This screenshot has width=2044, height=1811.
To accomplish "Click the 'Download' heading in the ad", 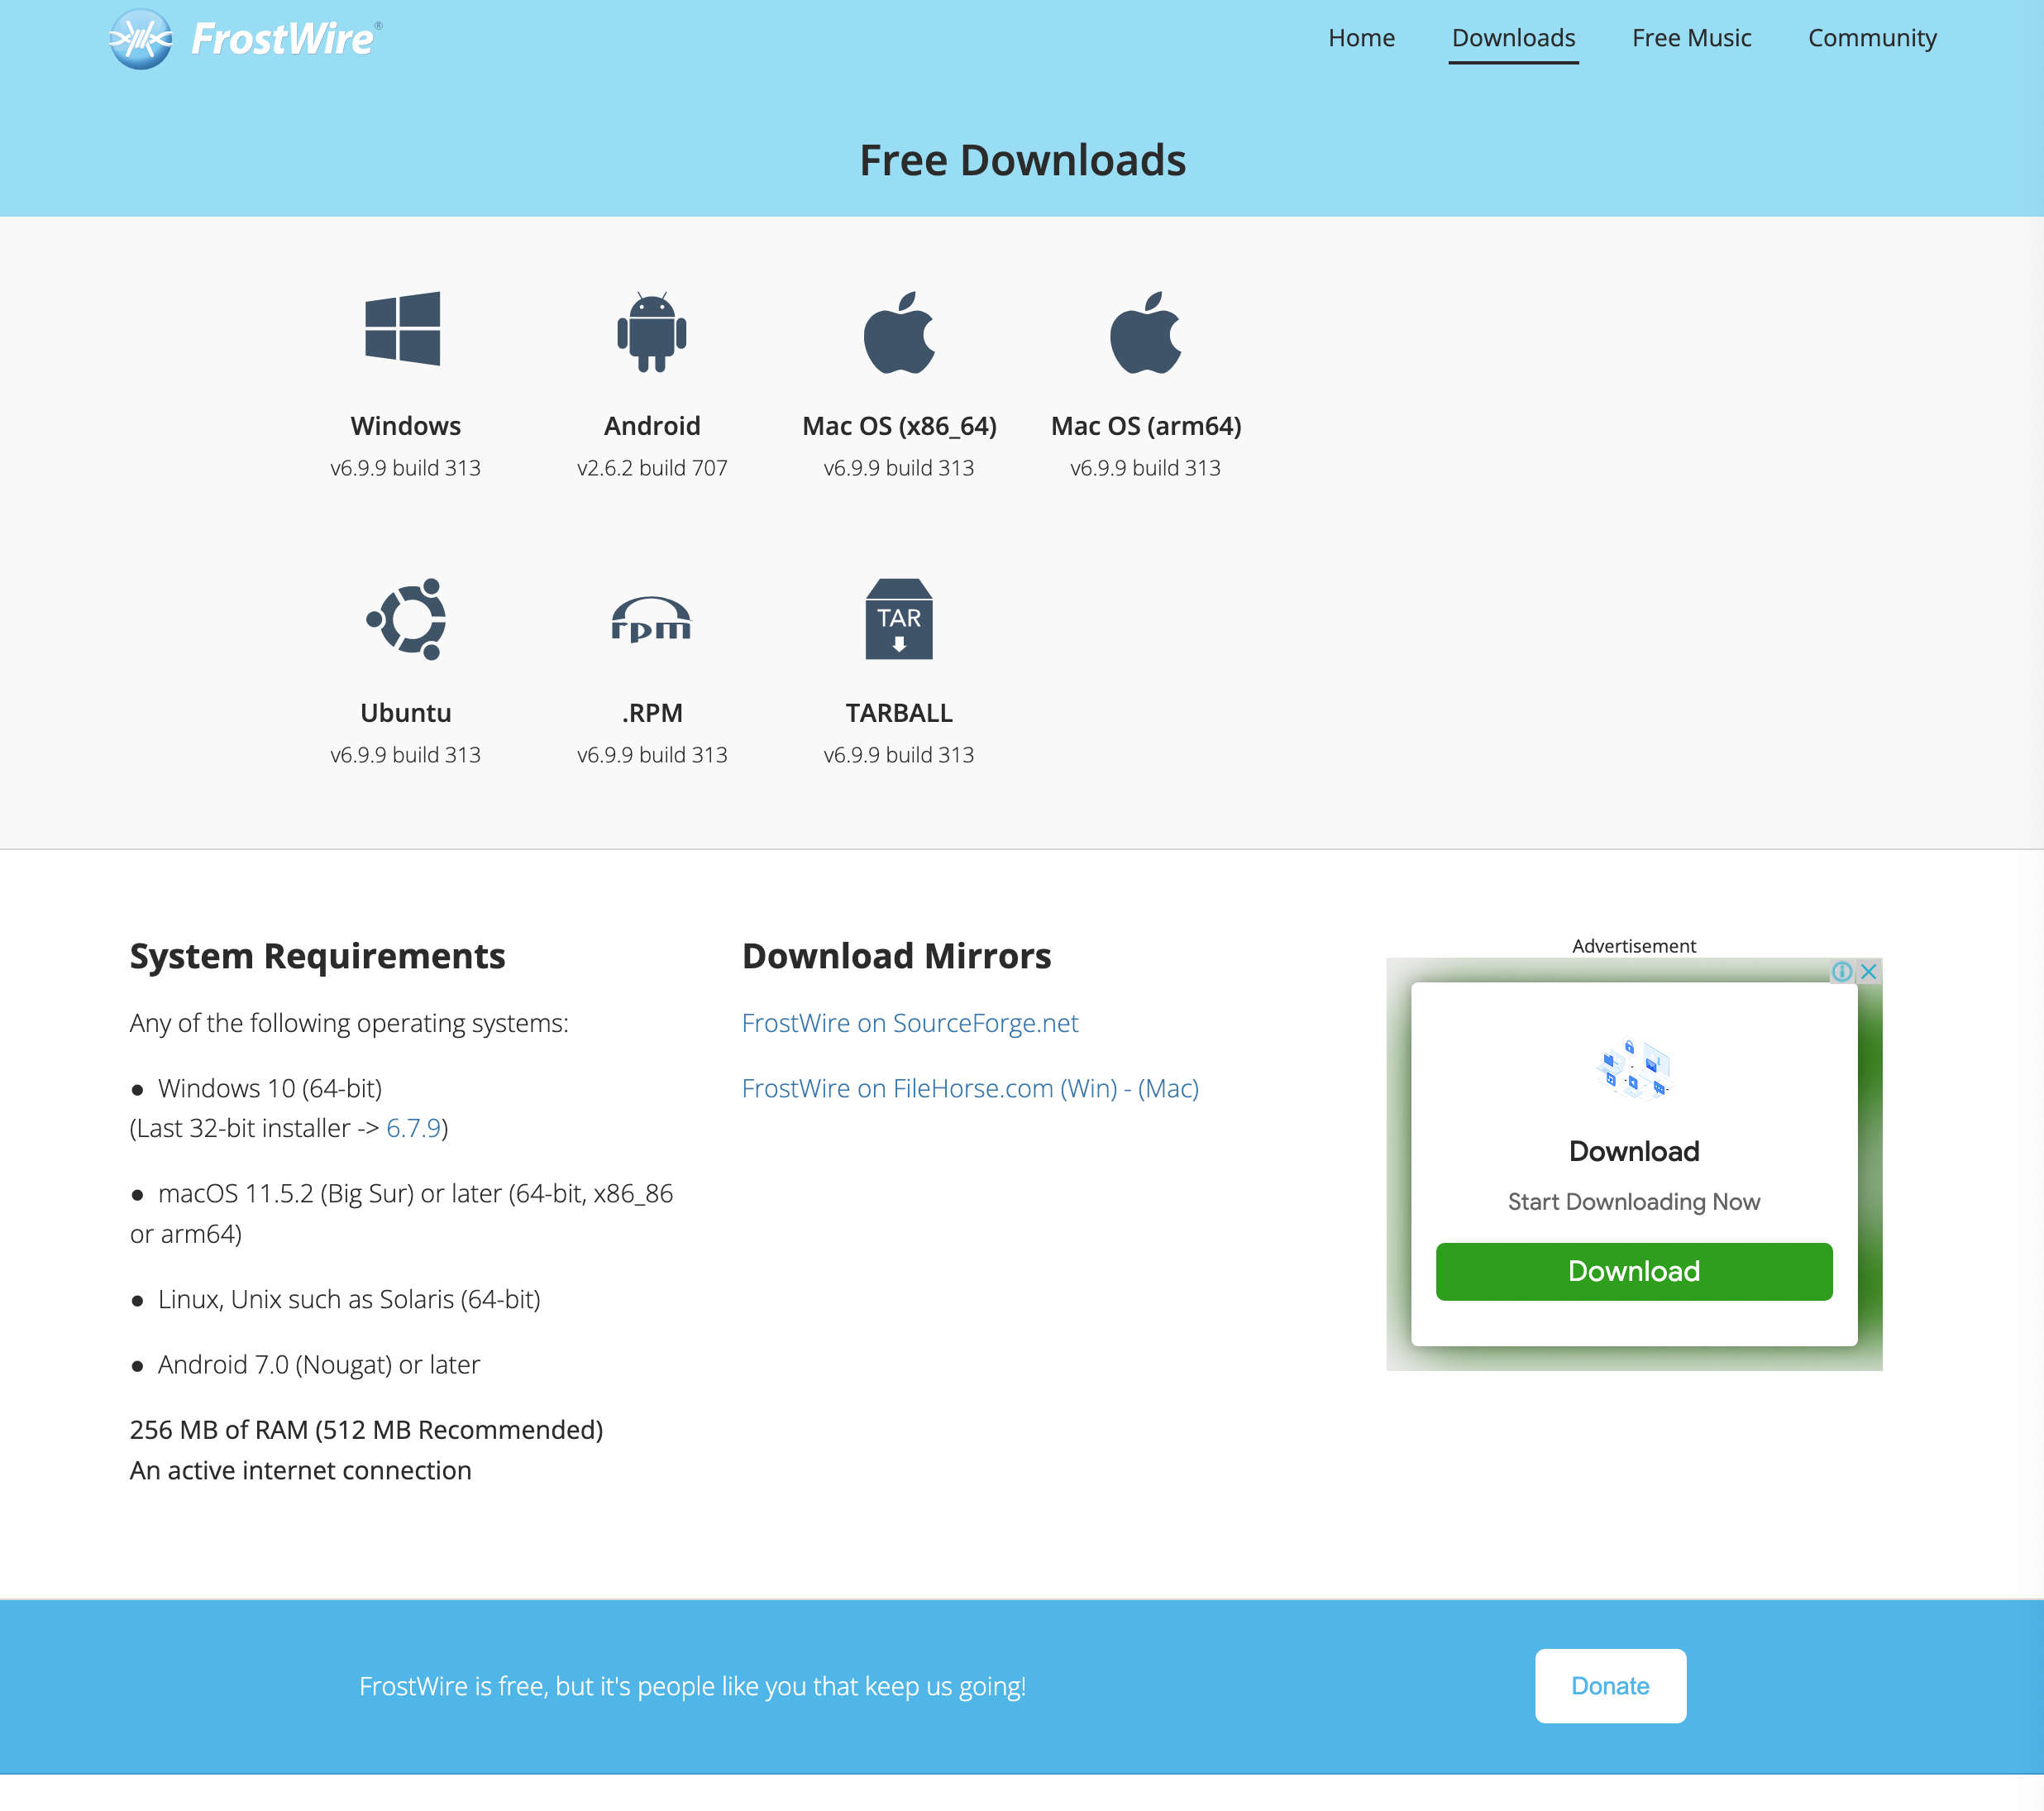I will pos(1634,1151).
